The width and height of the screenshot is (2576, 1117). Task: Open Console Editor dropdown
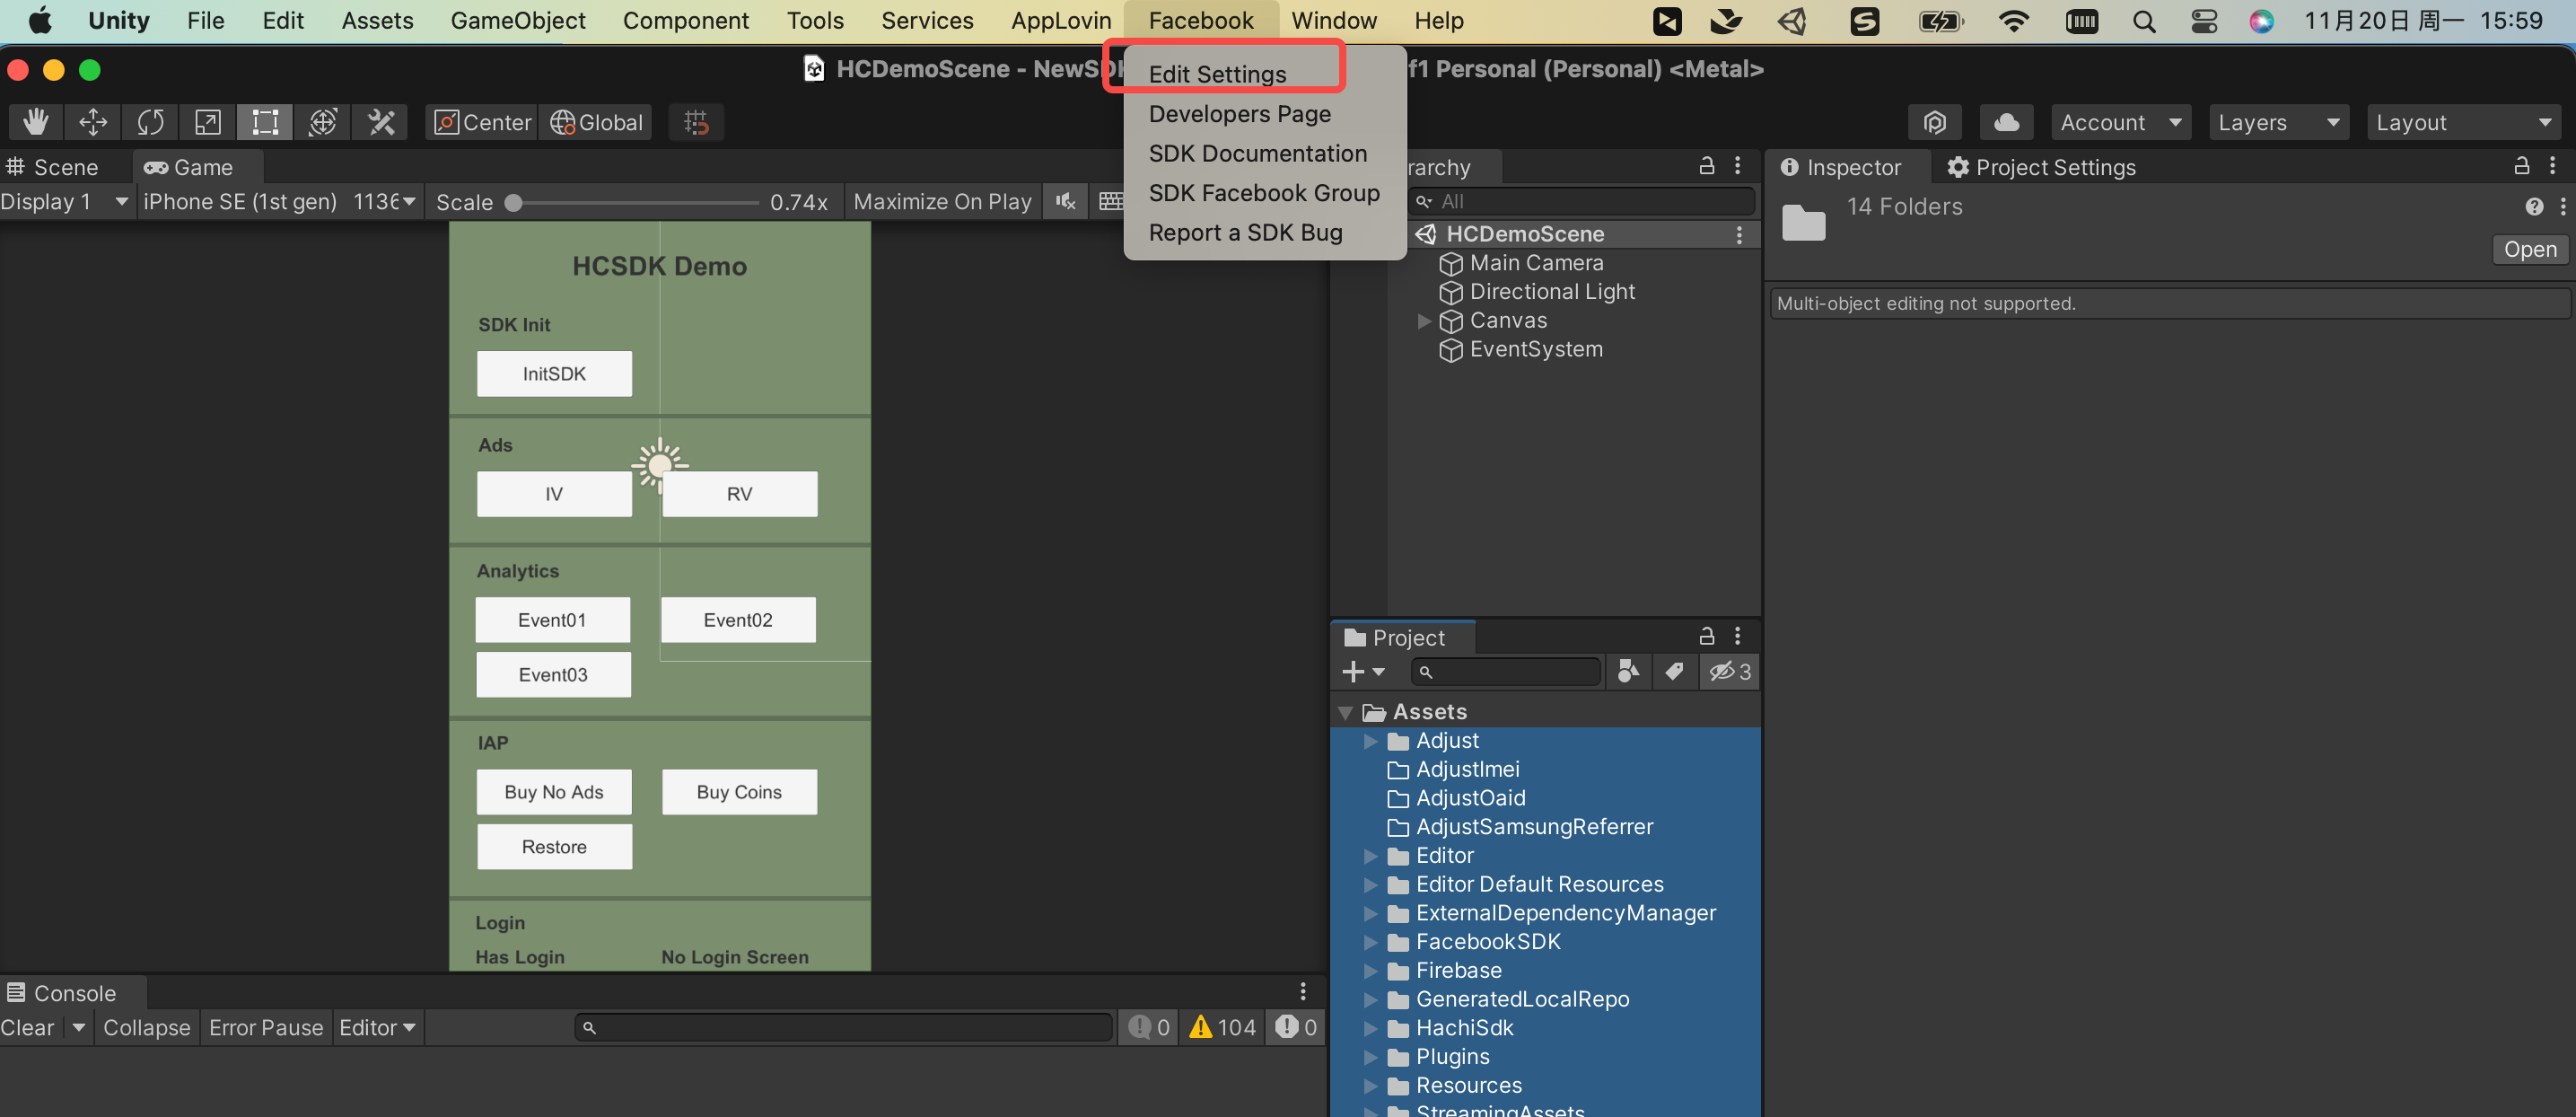pyautogui.click(x=377, y=1027)
